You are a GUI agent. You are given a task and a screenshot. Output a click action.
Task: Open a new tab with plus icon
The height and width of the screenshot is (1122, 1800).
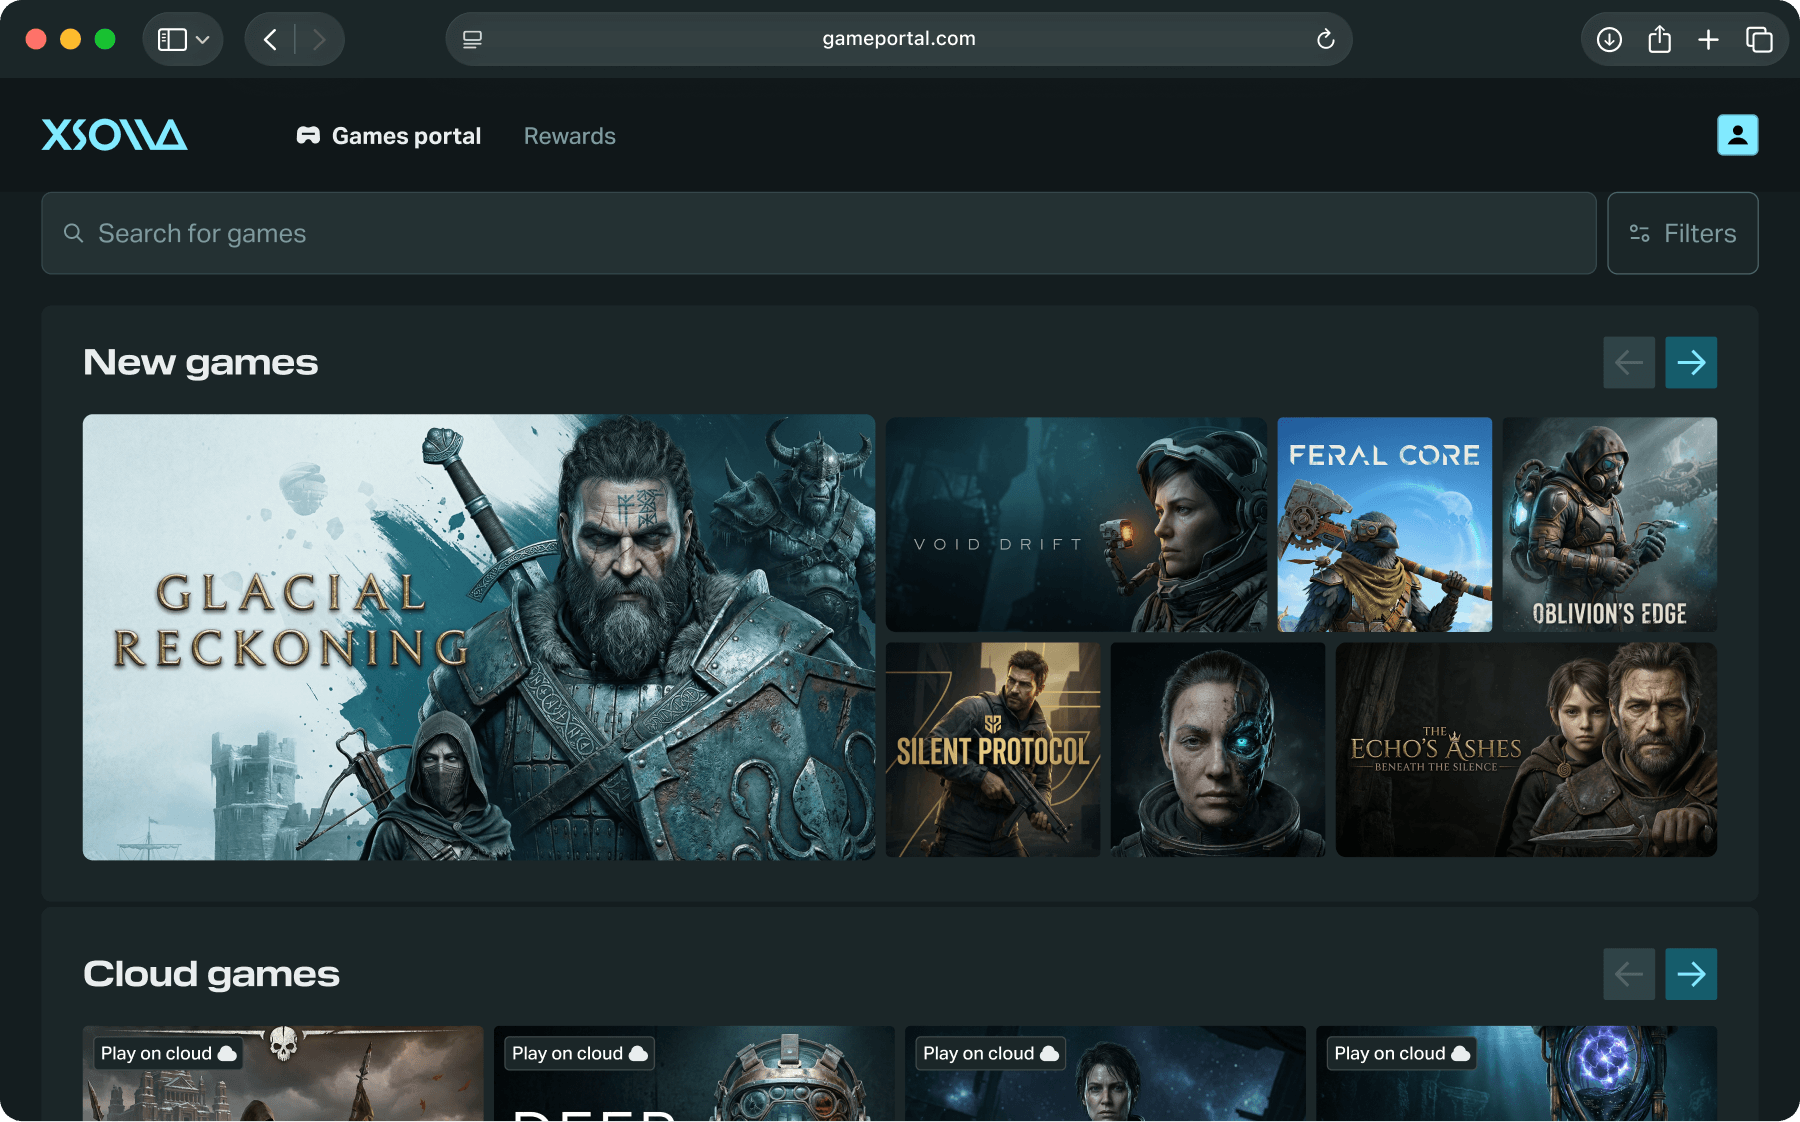[1708, 40]
